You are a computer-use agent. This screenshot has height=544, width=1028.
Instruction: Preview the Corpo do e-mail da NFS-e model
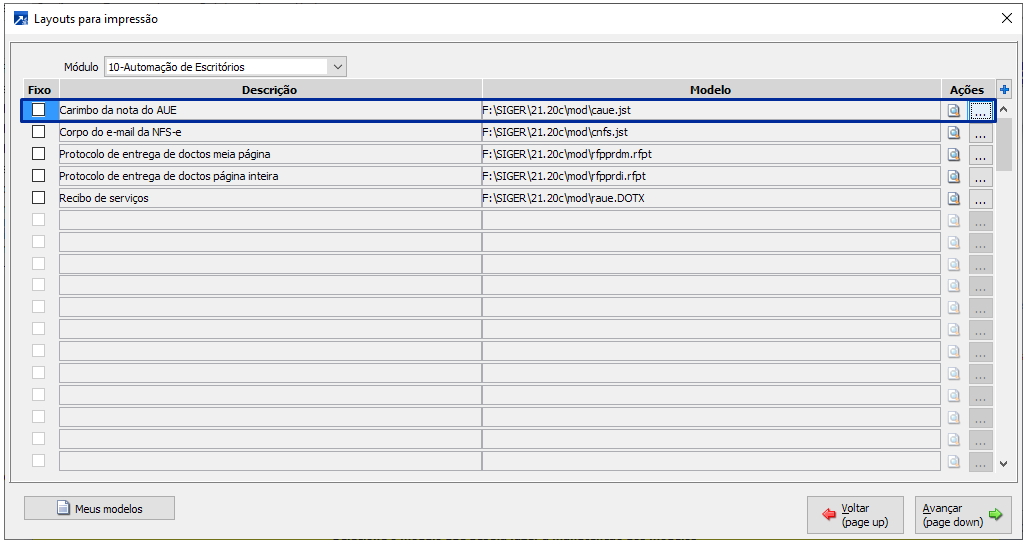tap(954, 132)
